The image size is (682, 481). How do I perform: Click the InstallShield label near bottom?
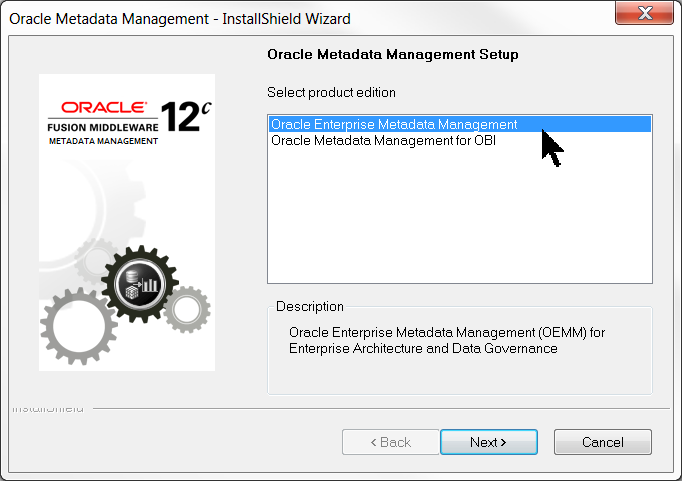pyautogui.click(x=48, y=409)
